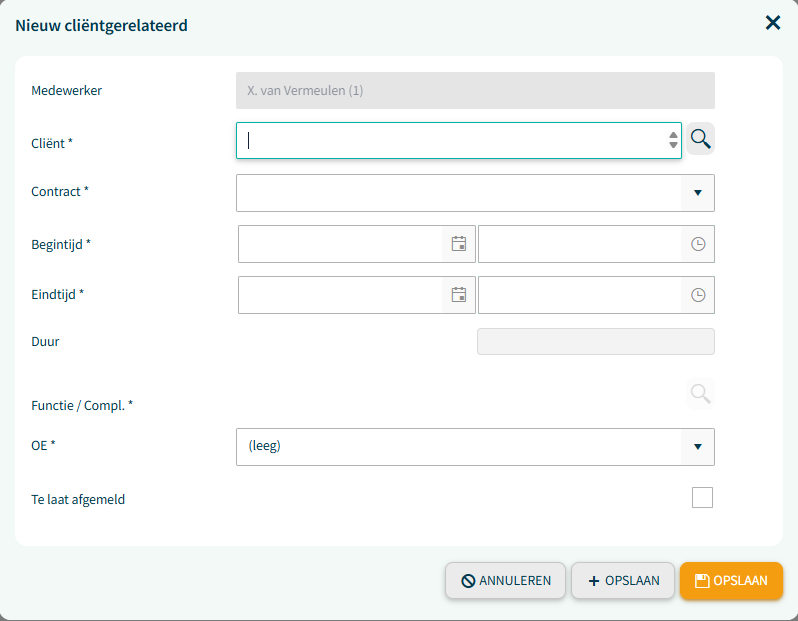
Task: Expand the Contract dropdown arrow
Action: [x=698, y=193]
